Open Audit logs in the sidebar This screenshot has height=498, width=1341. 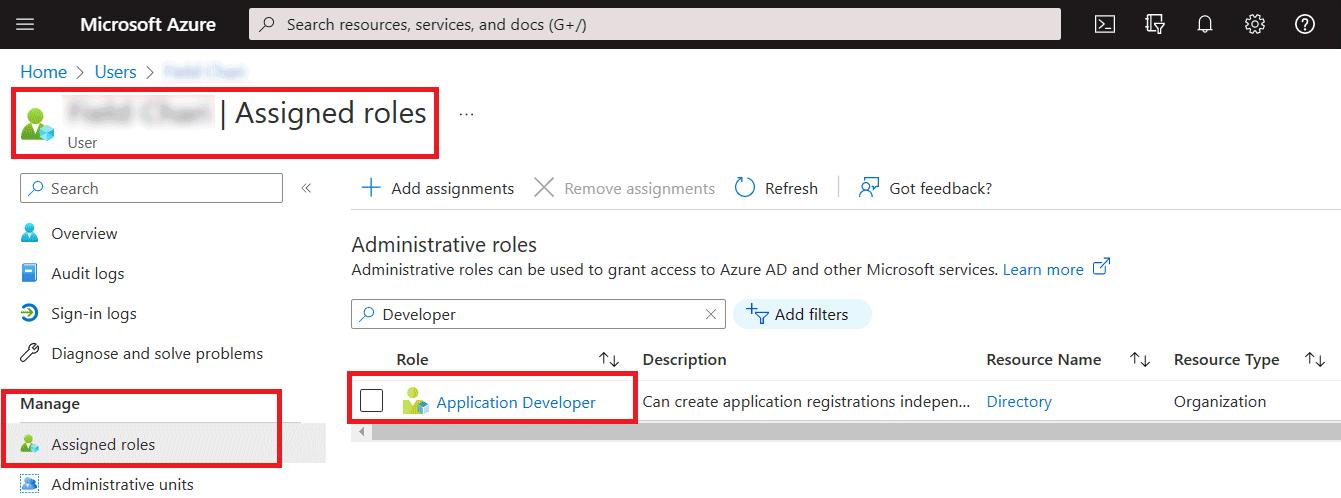coord(88,273)
